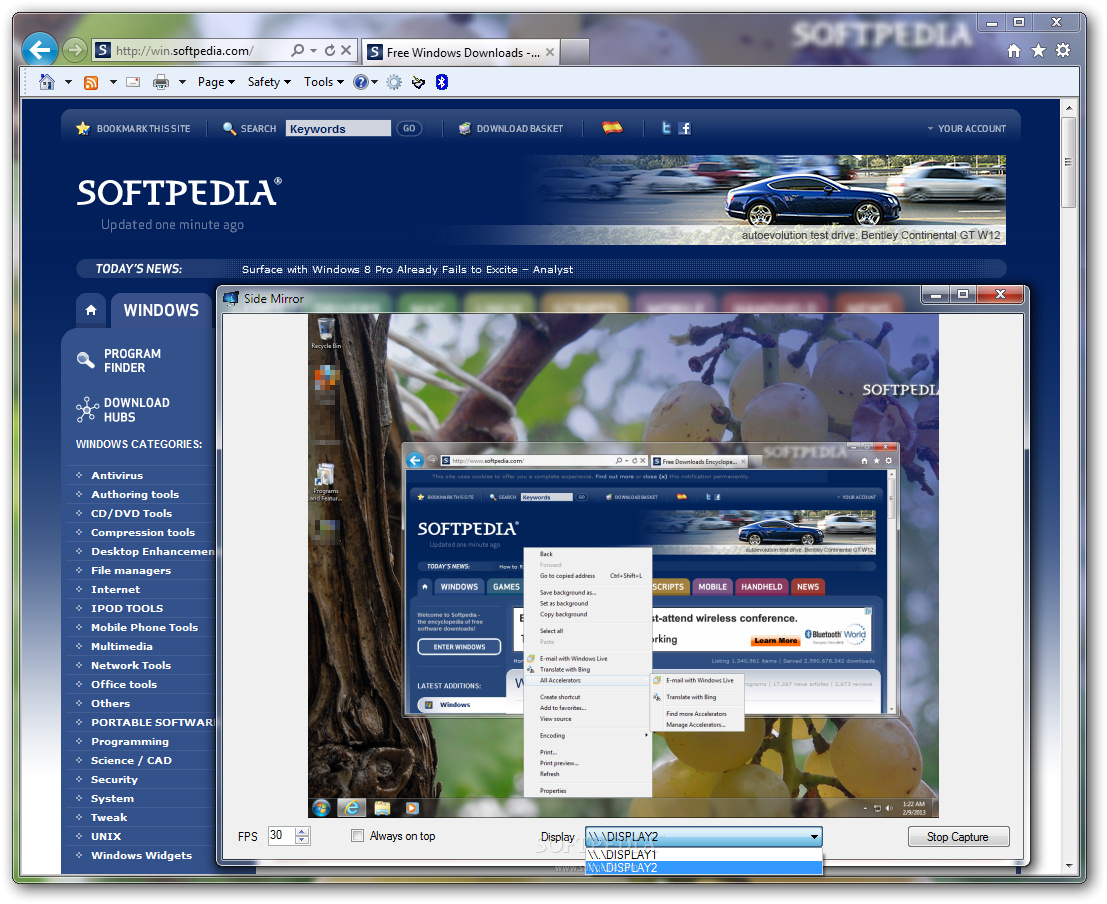Decrease the FPS value with down arrow
1107x904 pixels.
(x=302, y=840)
